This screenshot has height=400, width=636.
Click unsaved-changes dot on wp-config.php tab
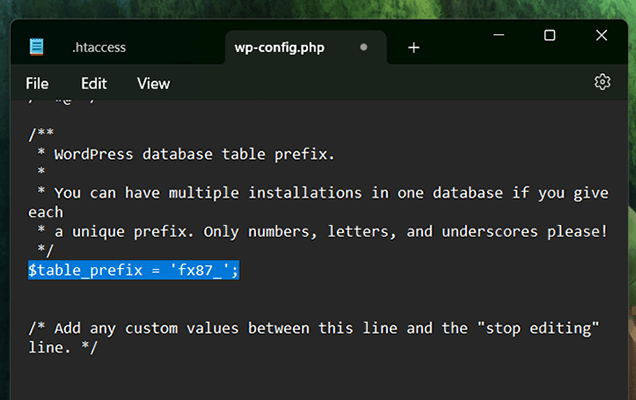[363, 47]
